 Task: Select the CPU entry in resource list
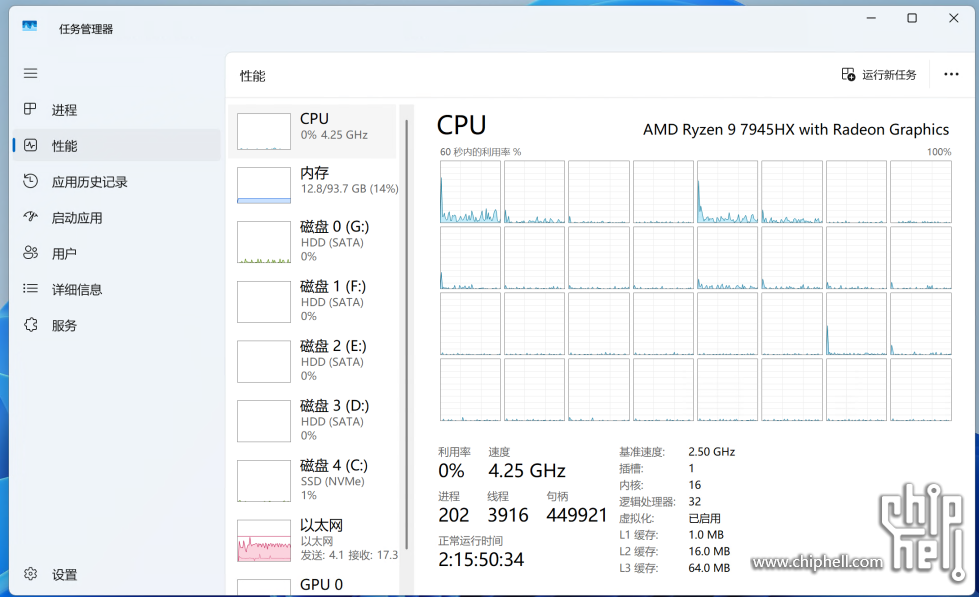[x=313, y=131]
